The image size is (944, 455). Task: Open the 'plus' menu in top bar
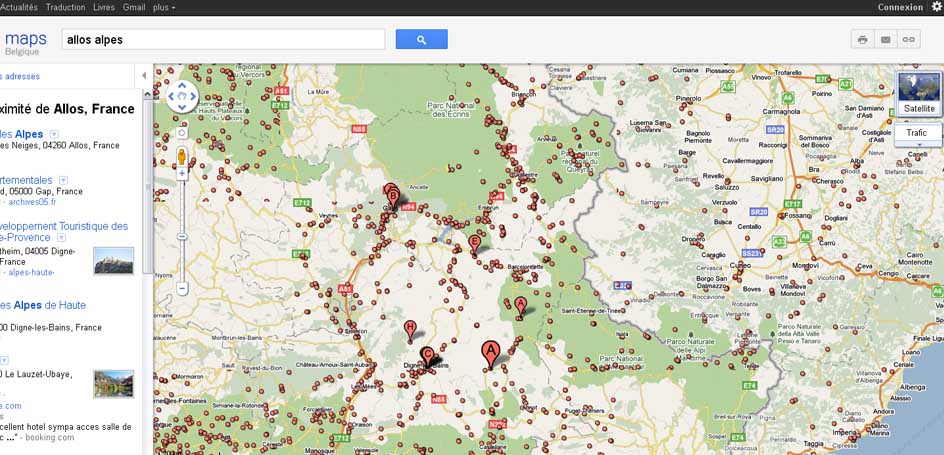(164, 7)
